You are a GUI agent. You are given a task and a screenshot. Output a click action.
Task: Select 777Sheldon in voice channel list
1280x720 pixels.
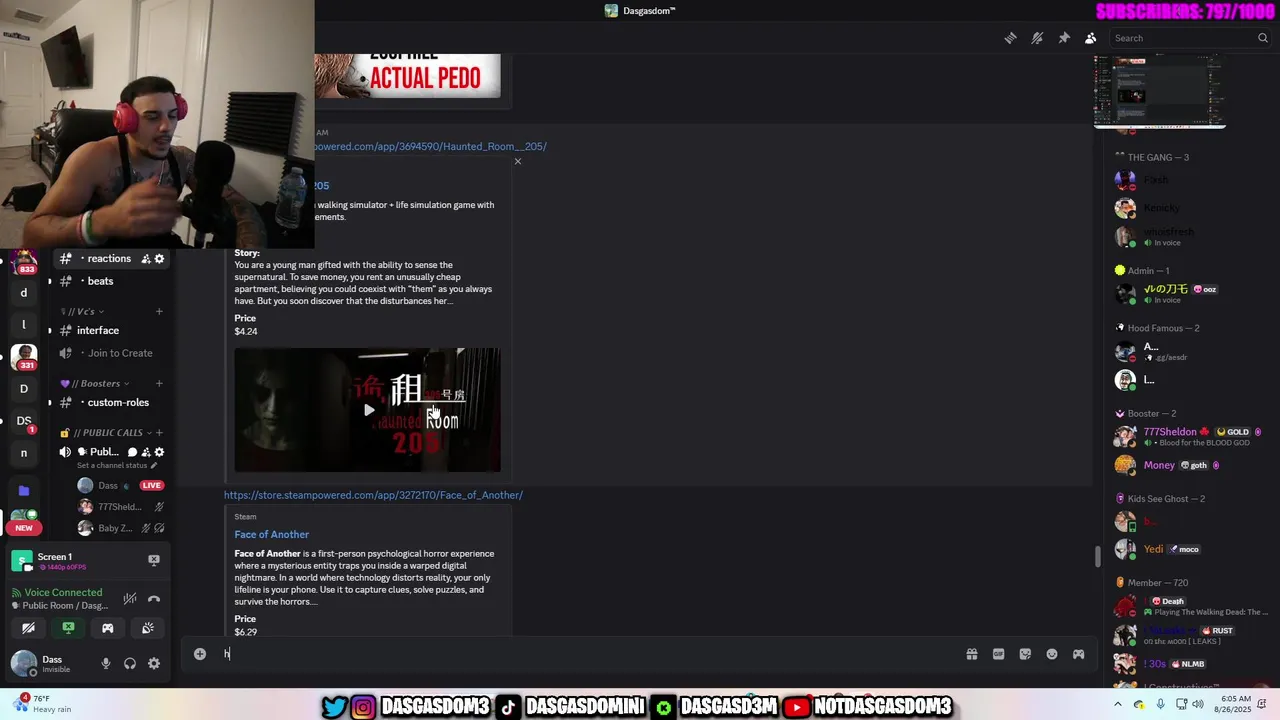pos(120,507)
